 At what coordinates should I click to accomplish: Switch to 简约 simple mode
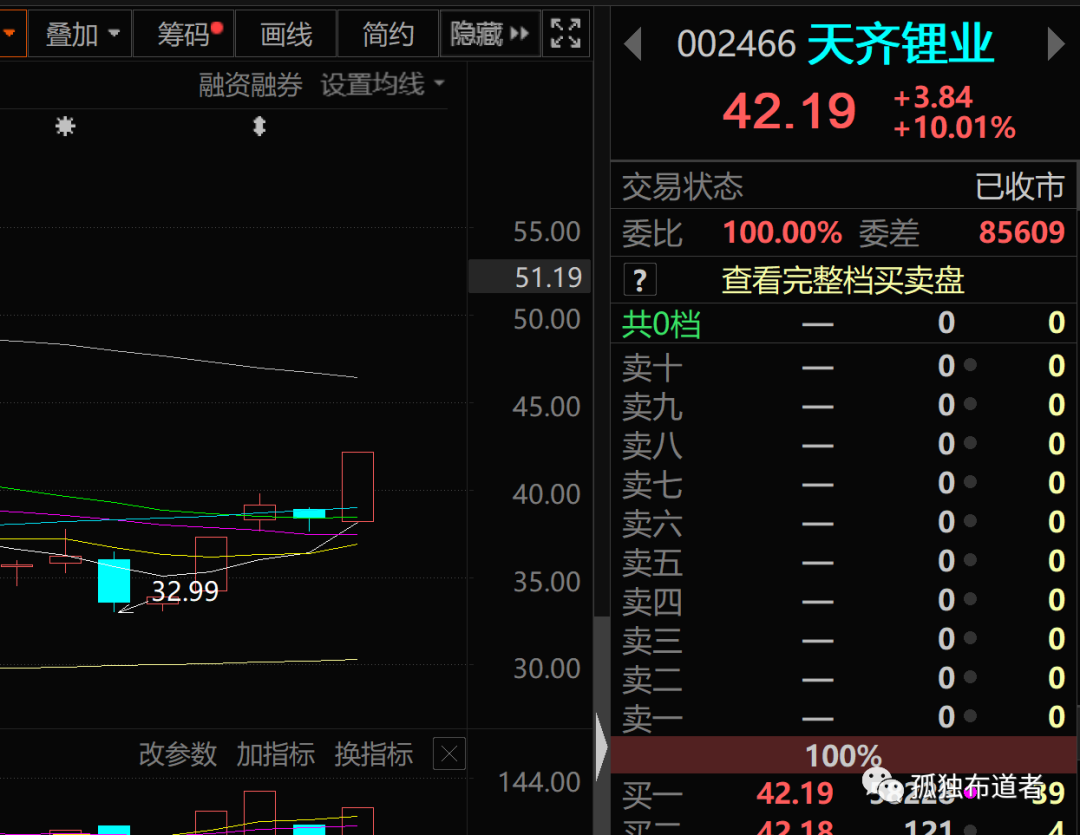point(388,33)
